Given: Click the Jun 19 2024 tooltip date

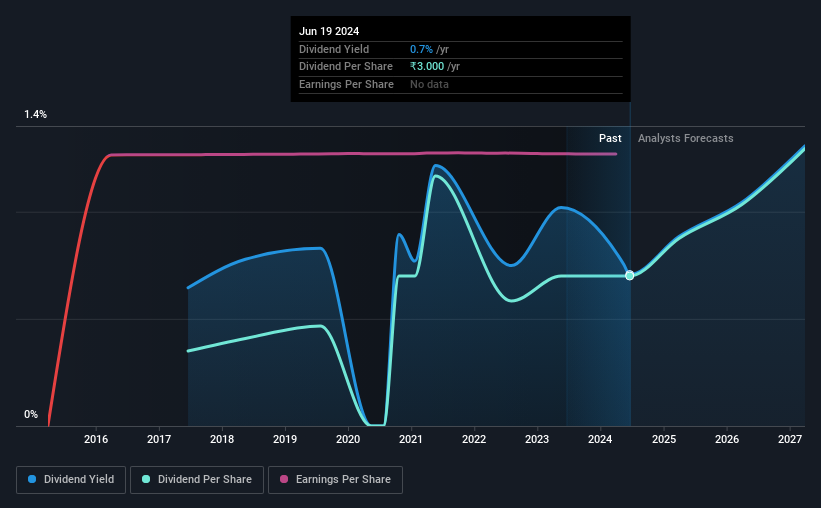Looking at the screenshot, I should (x=329, y=31).
